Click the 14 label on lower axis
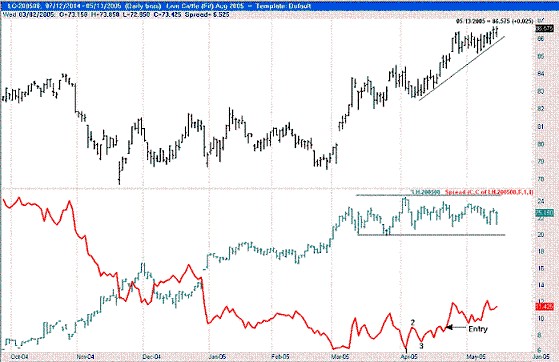 pos(540,285)
